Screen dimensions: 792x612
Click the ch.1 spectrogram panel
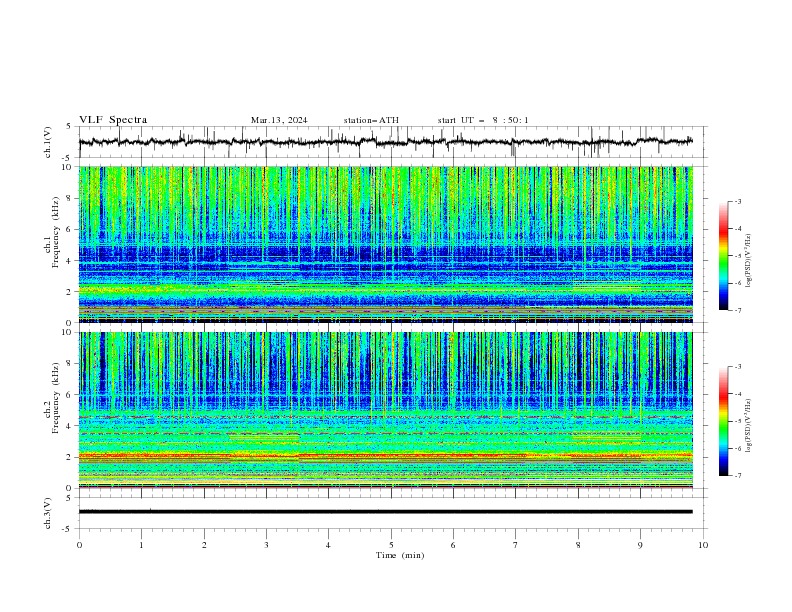[x=385, y=244]
